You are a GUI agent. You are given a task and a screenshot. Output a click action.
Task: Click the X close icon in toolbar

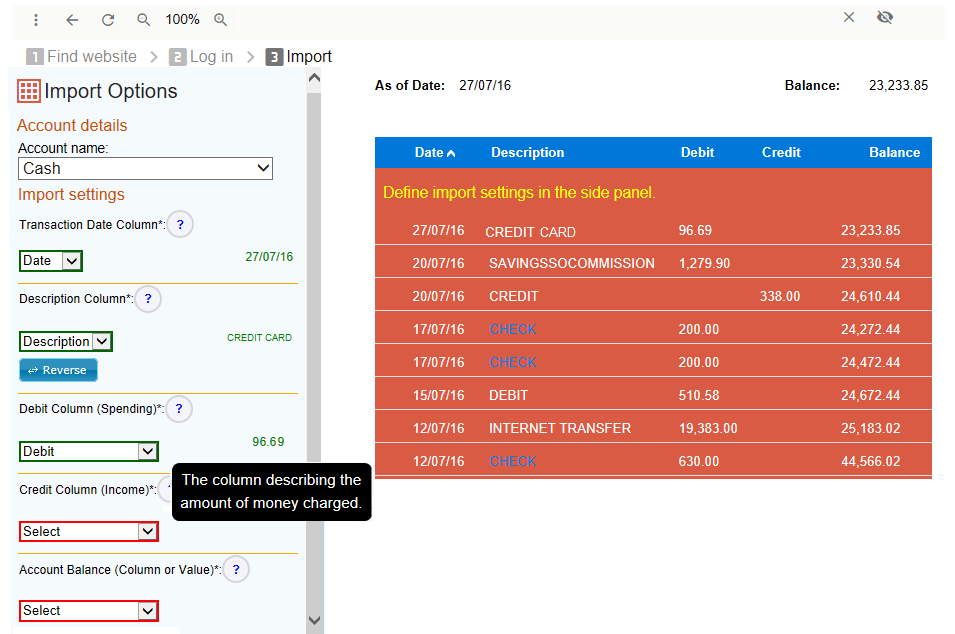849,17
